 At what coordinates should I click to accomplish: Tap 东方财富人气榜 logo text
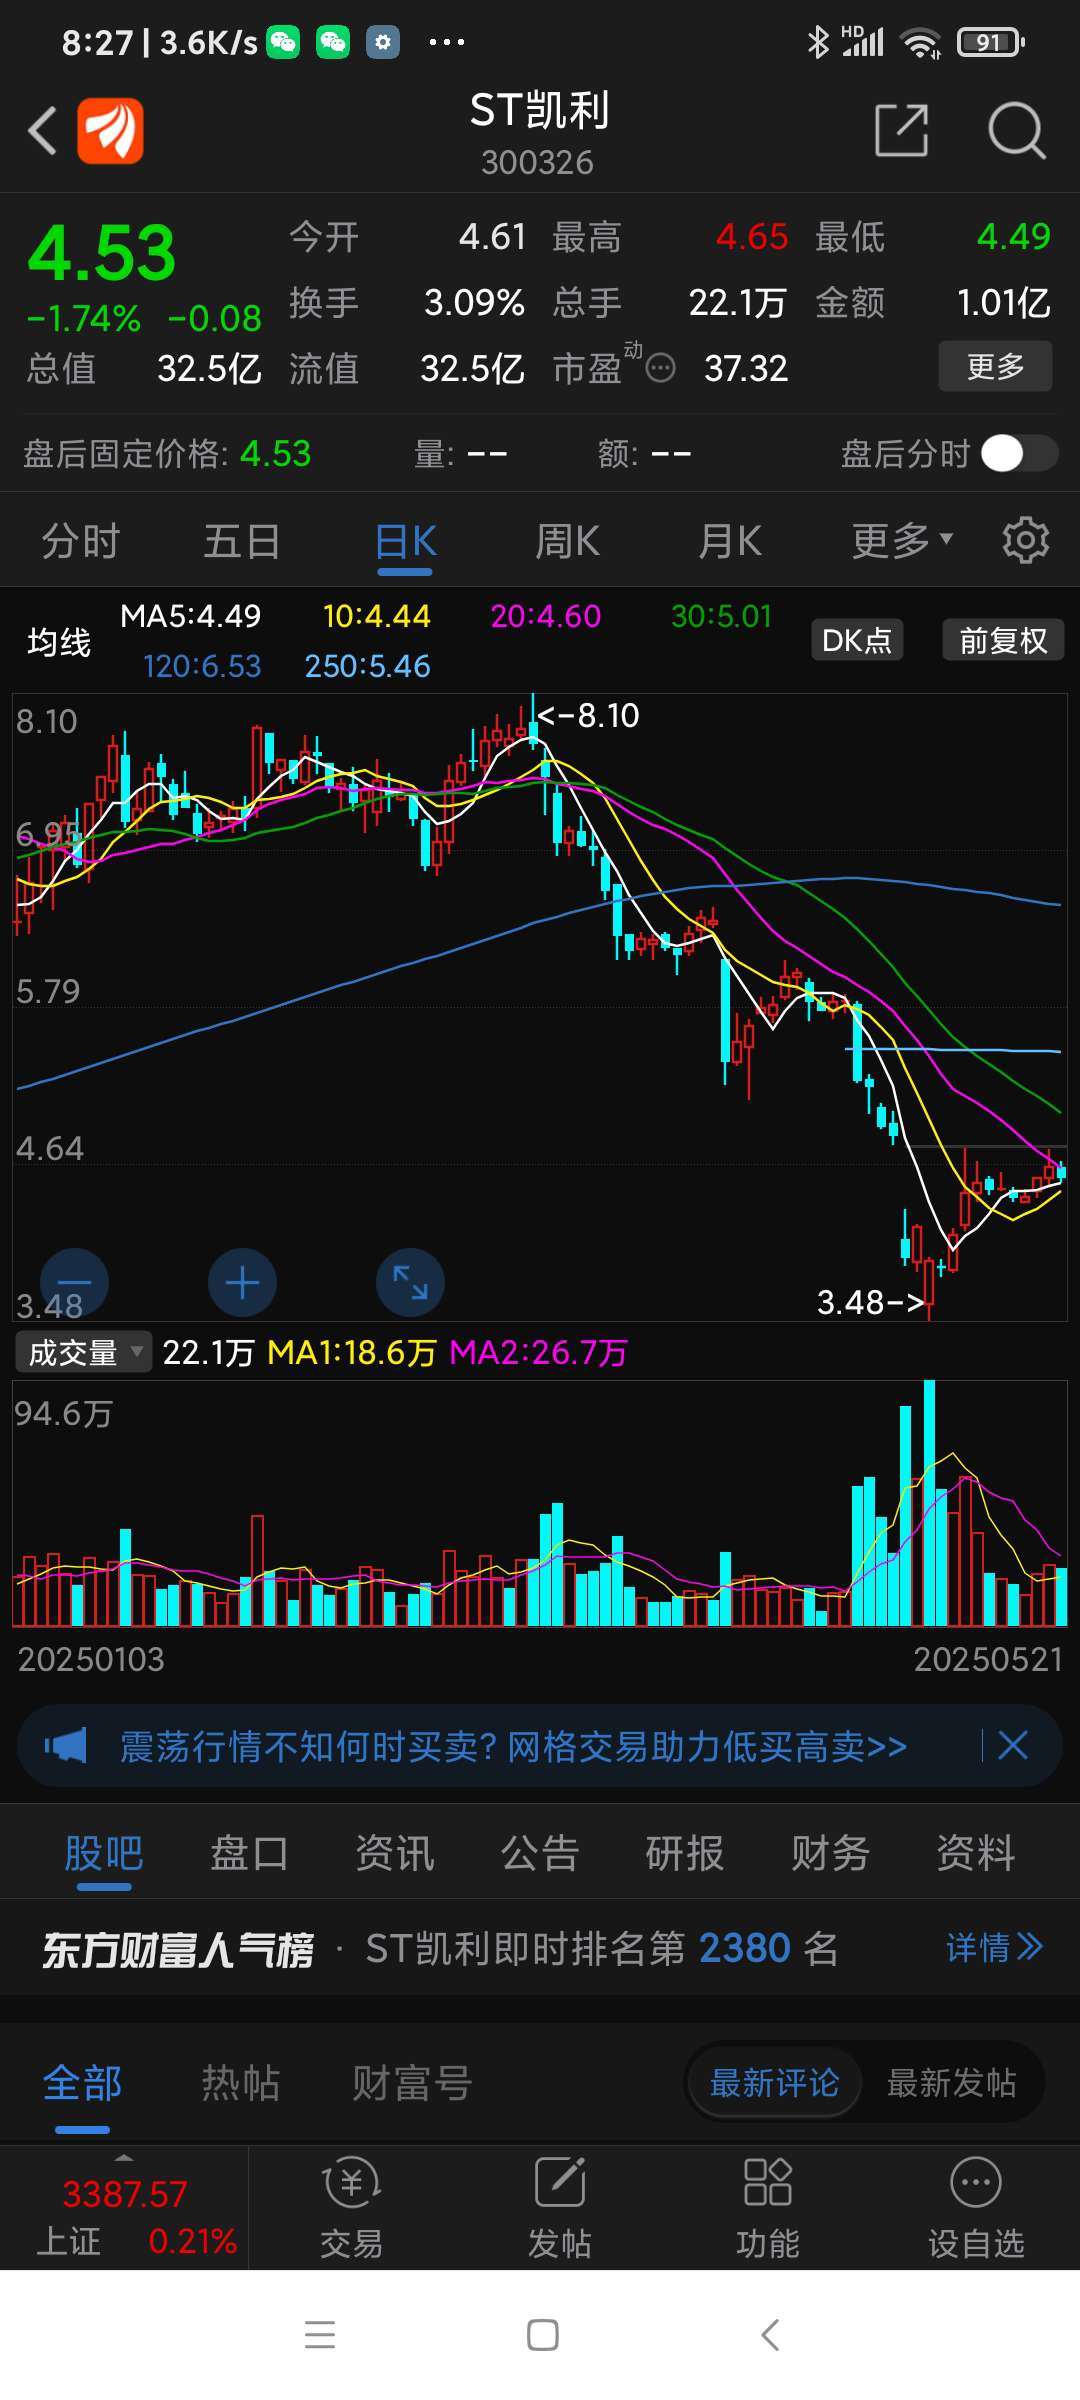177,1949
